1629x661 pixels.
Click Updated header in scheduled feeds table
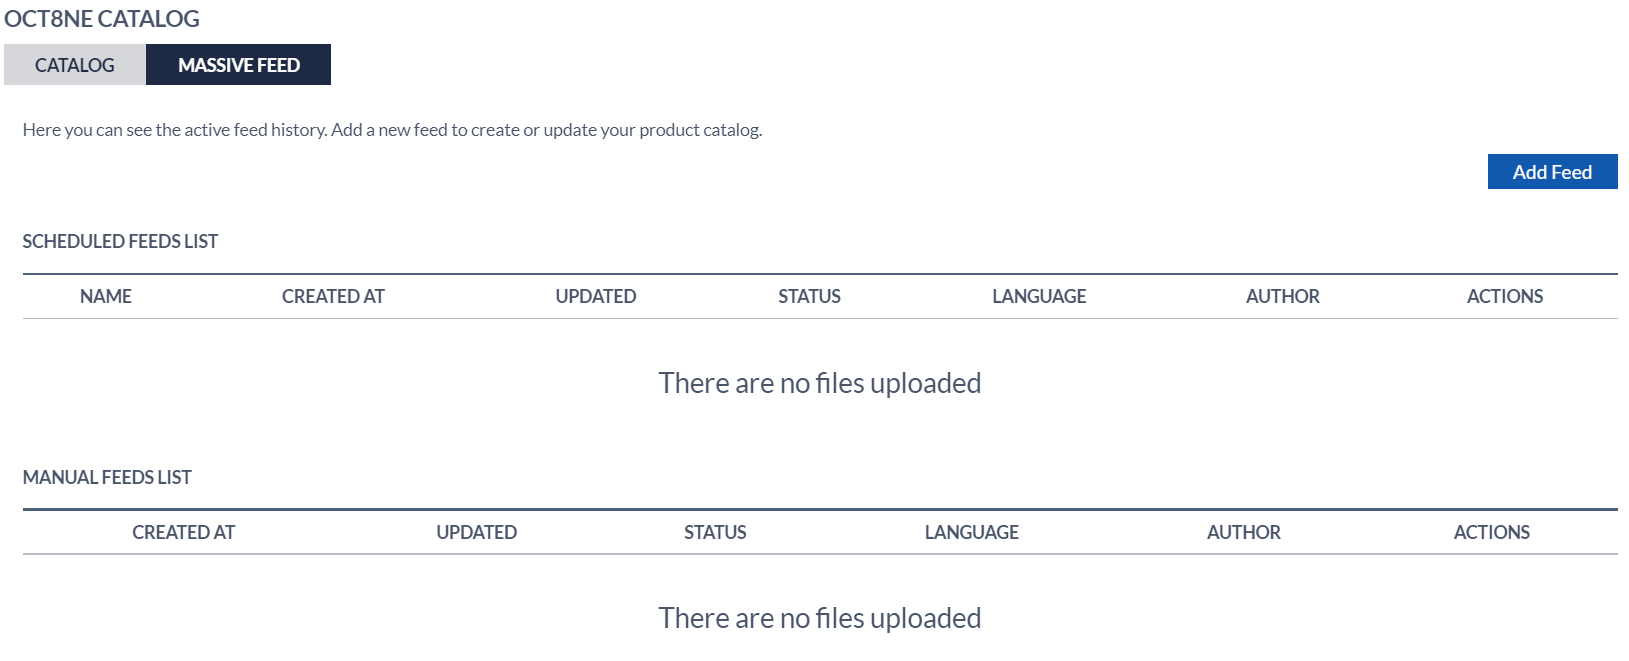coord(596,296)
